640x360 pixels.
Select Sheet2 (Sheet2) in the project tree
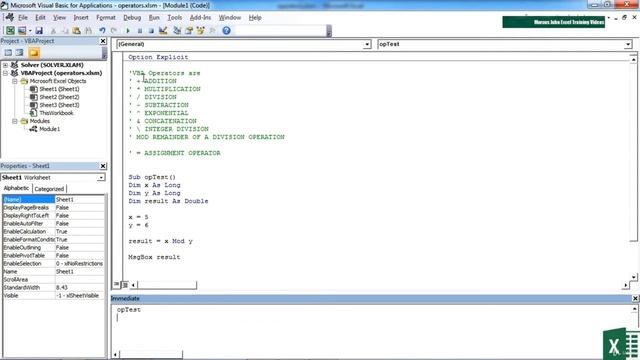click(x=59, y=97)
